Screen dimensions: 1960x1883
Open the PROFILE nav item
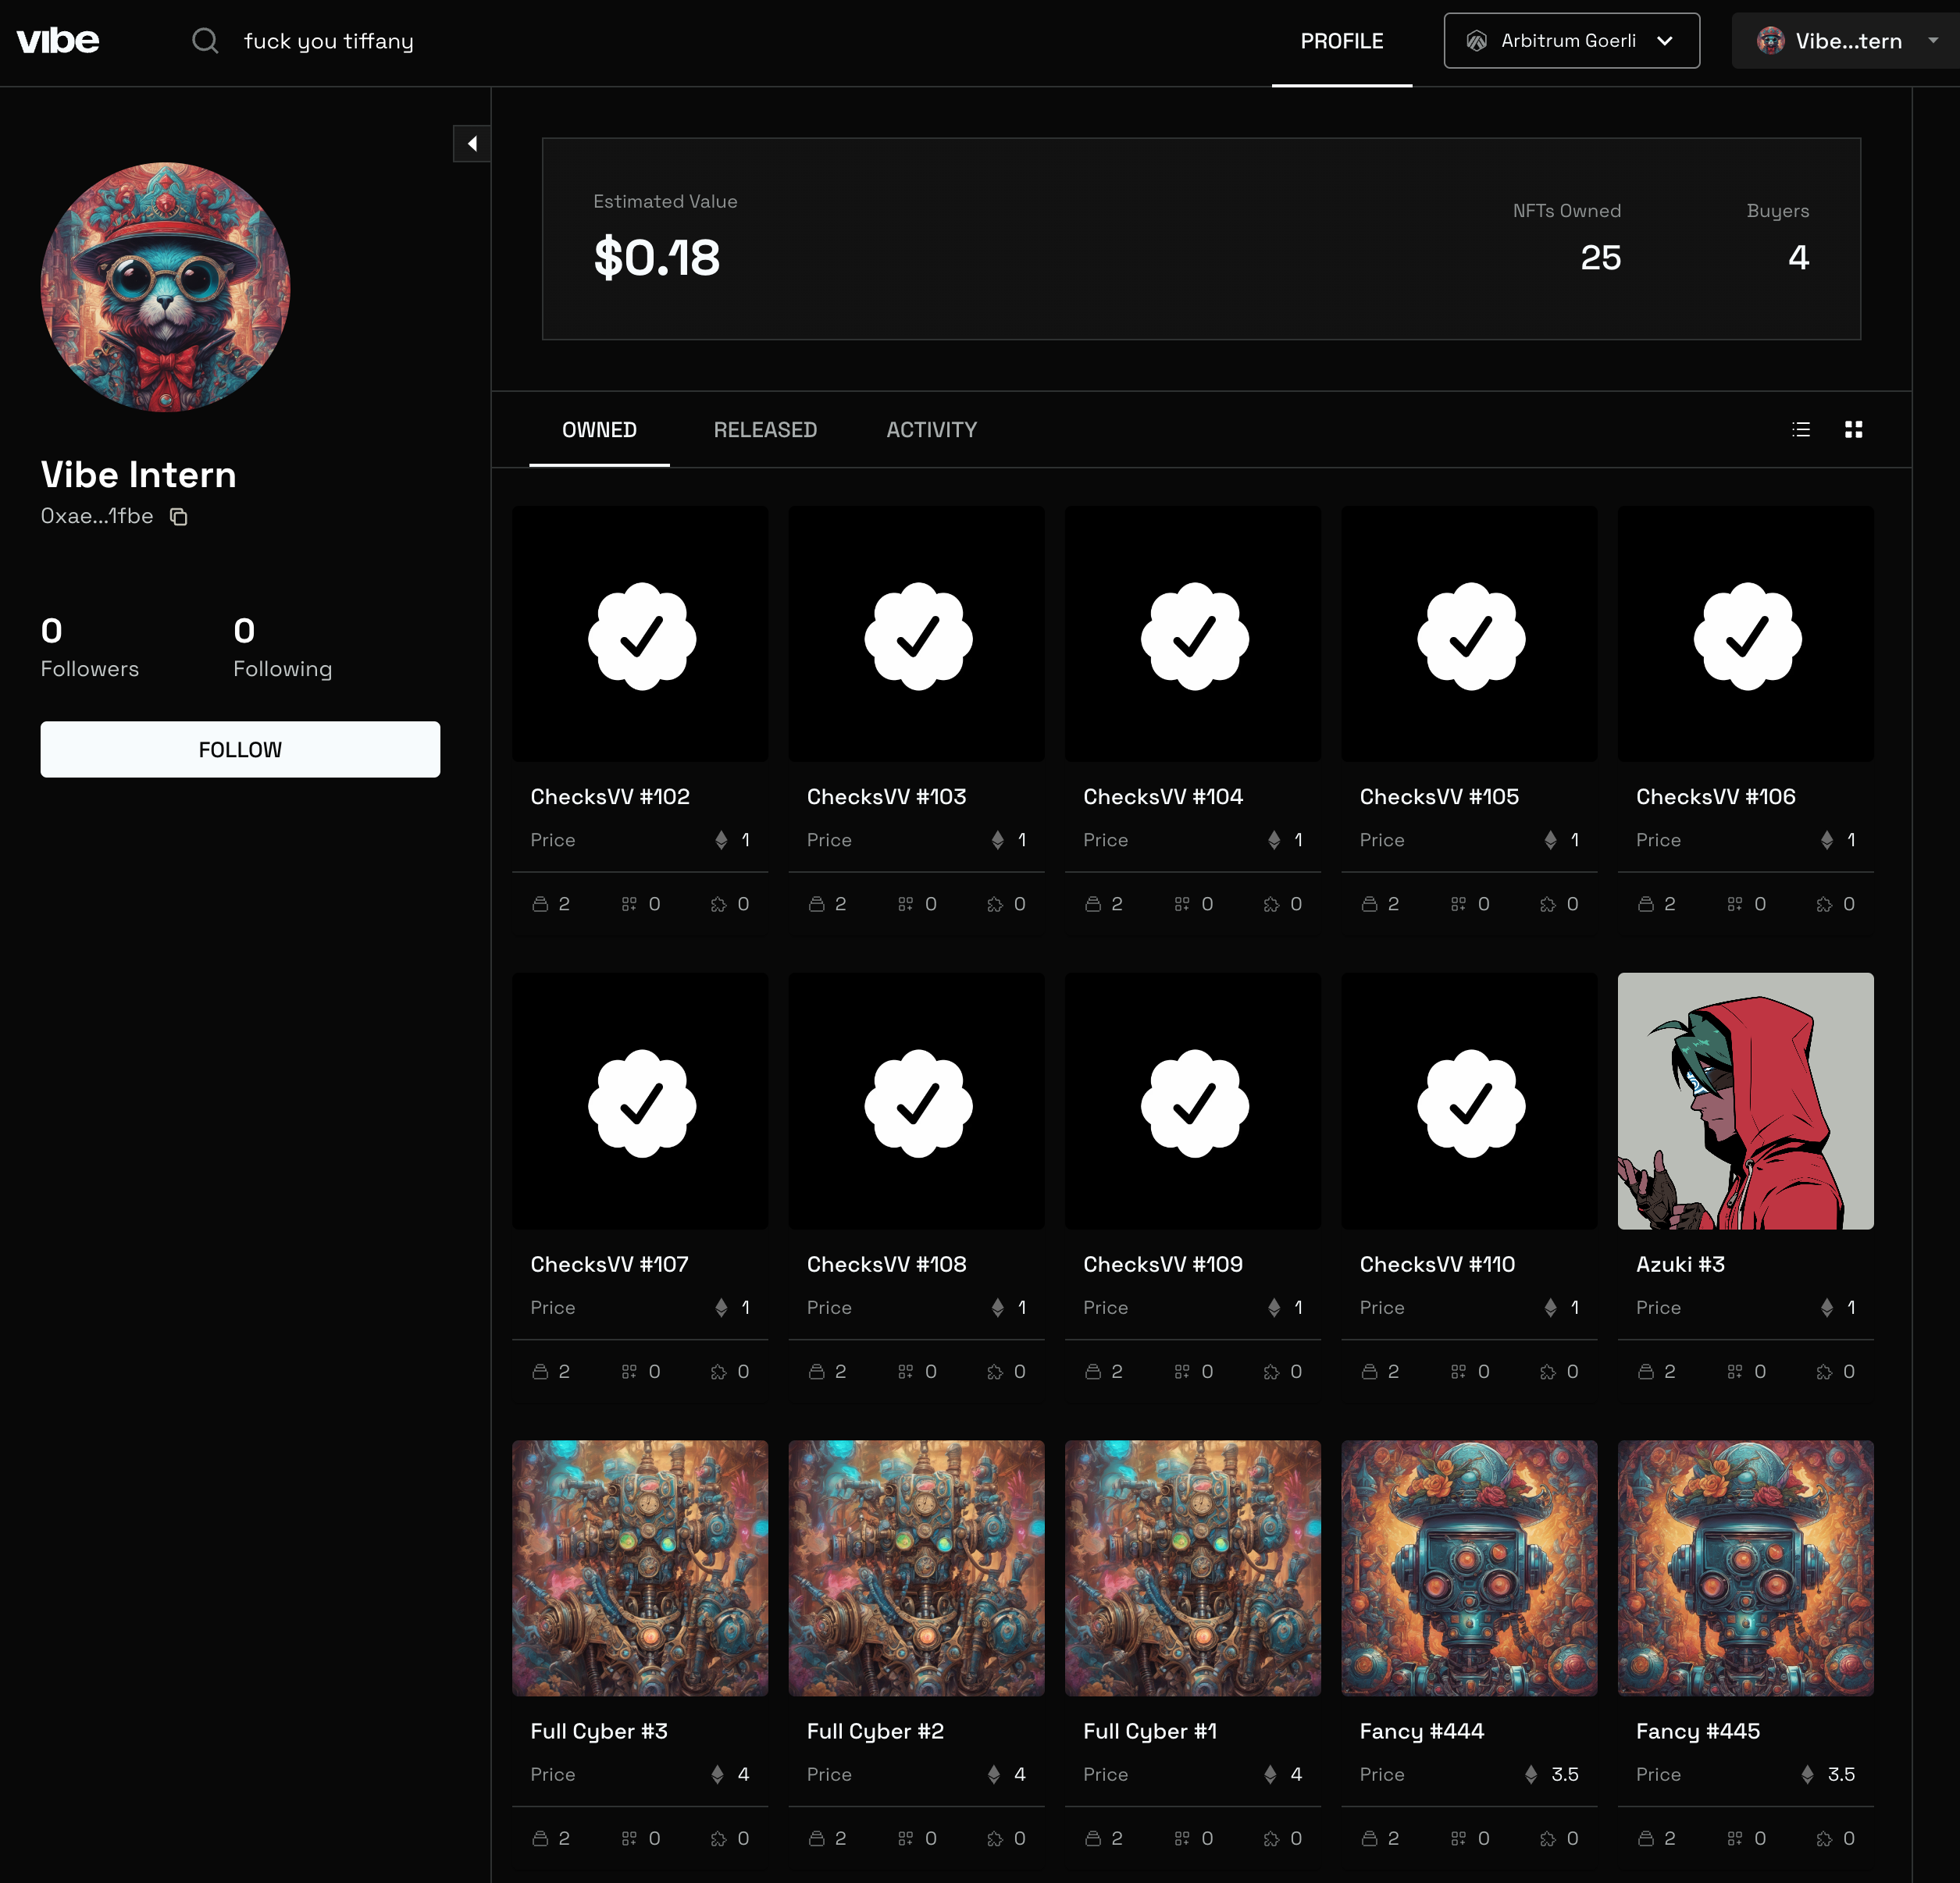1341,41
